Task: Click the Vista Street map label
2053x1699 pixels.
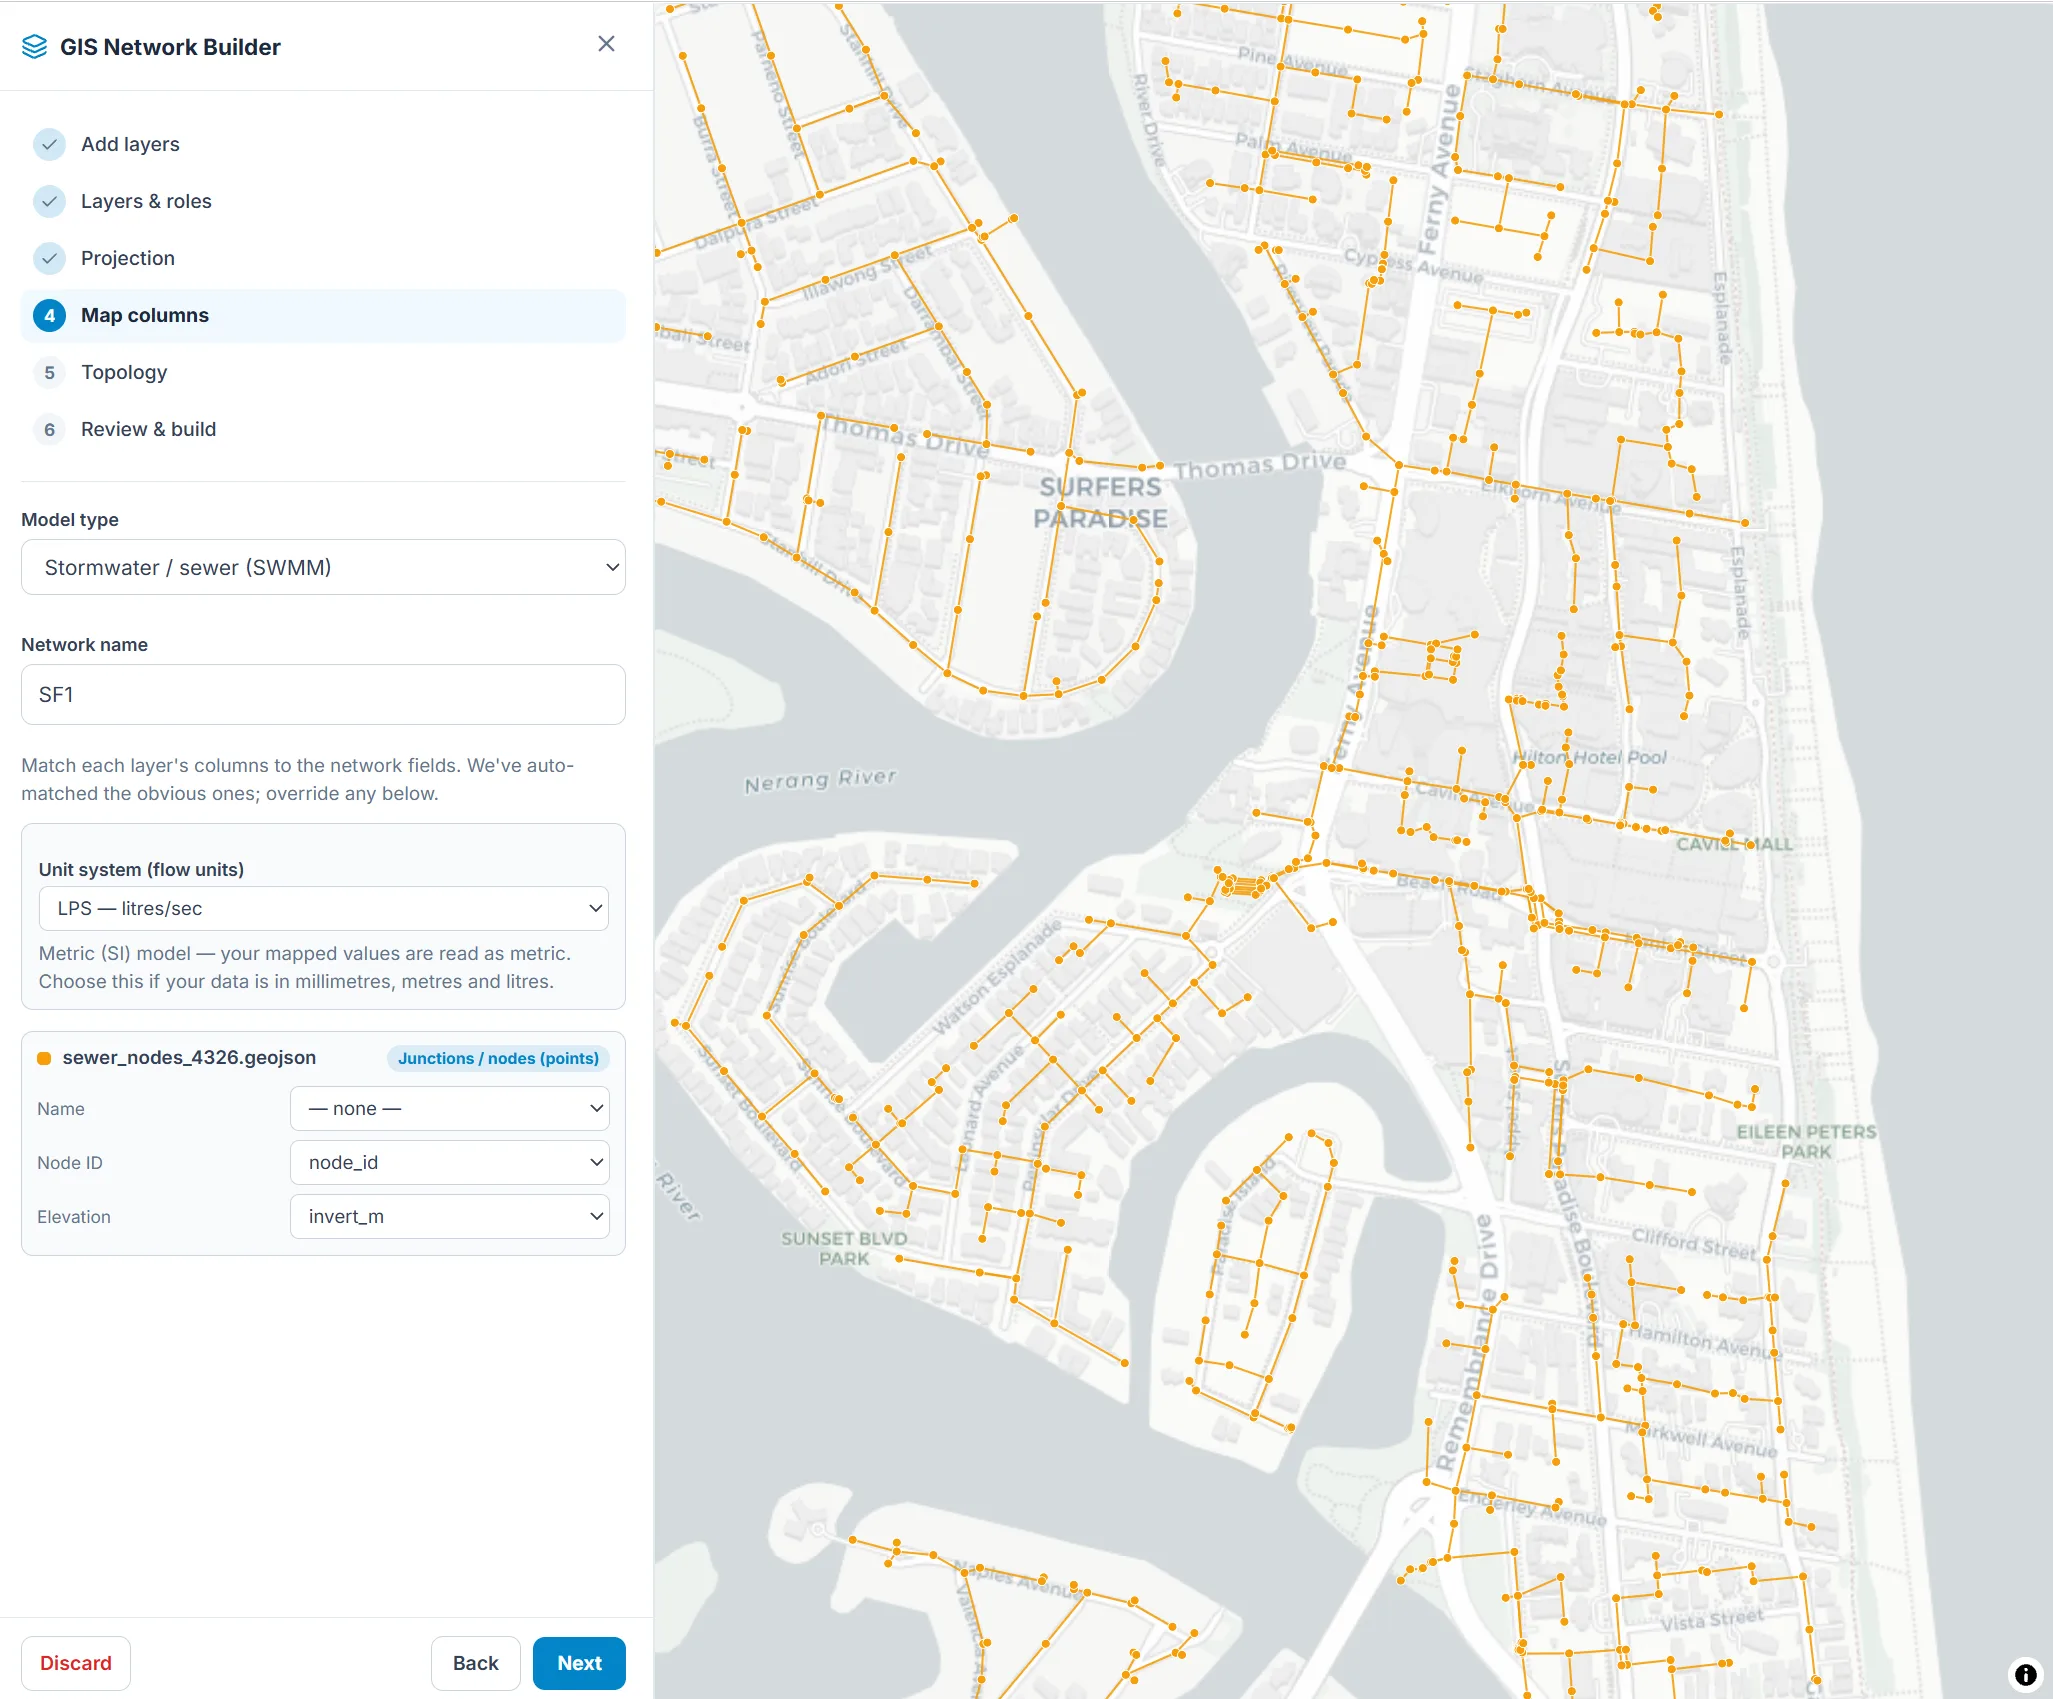Action: click(x=1712, y=1619)
